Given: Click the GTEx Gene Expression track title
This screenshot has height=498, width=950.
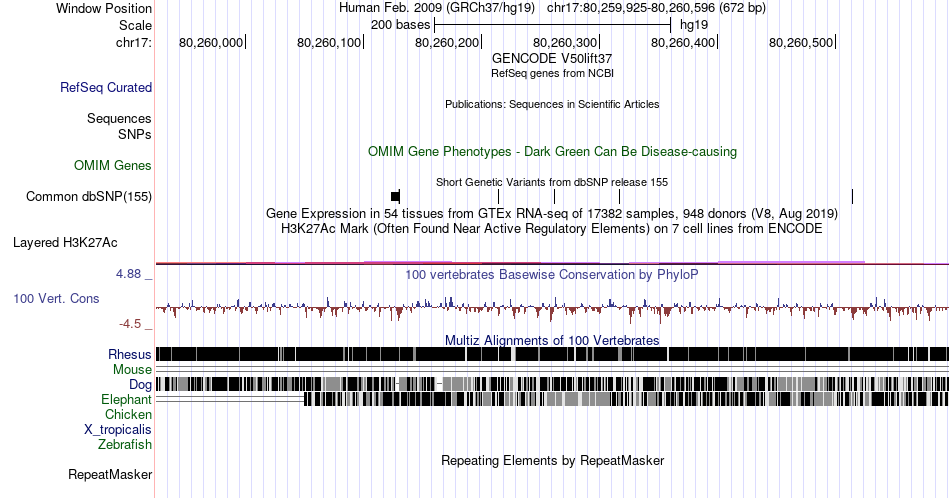Looking at the screenshot, I should point(552,213).
